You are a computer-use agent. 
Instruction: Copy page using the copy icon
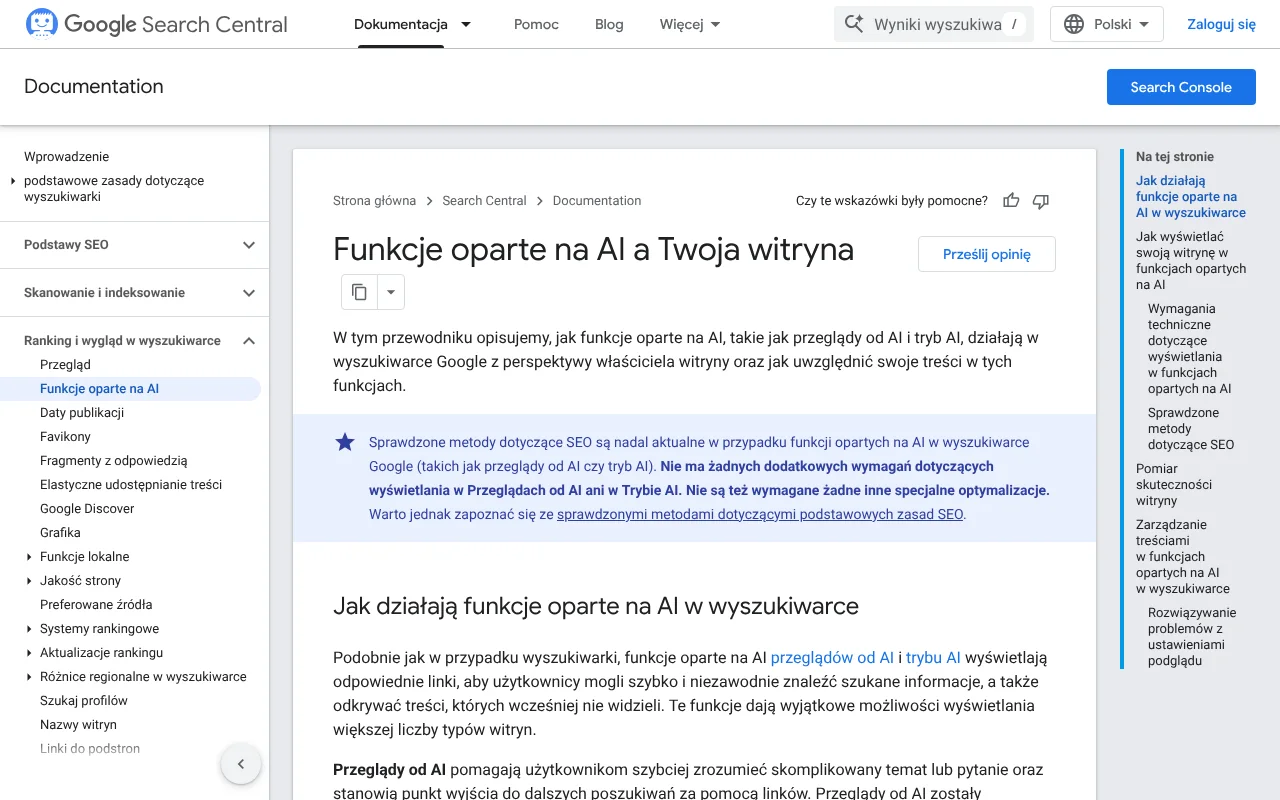pos(359,292)
